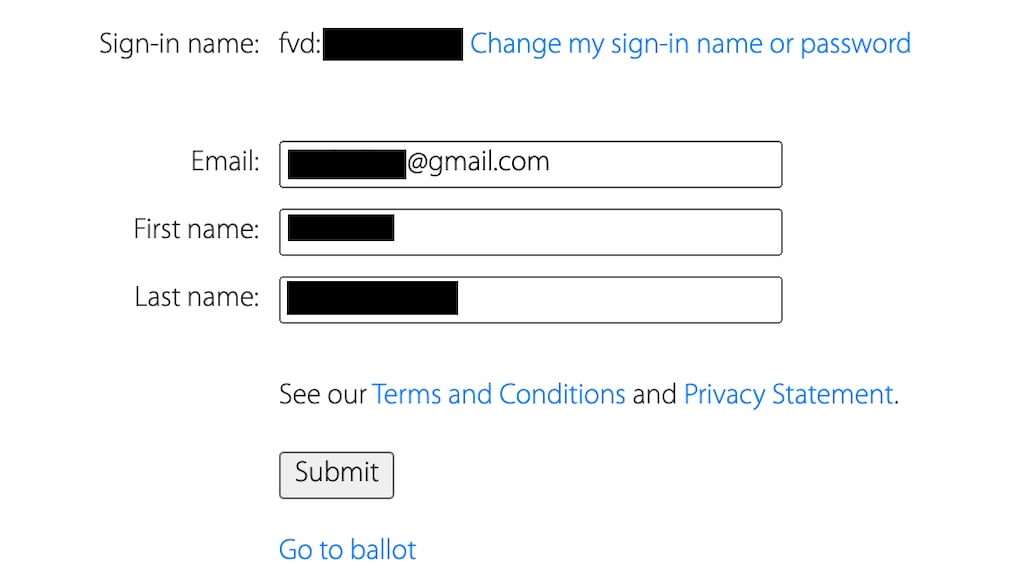This screenshot has height=576, width=1024.
Task: Click the blacked-out value in Last name field
Action: pos(372,298)
